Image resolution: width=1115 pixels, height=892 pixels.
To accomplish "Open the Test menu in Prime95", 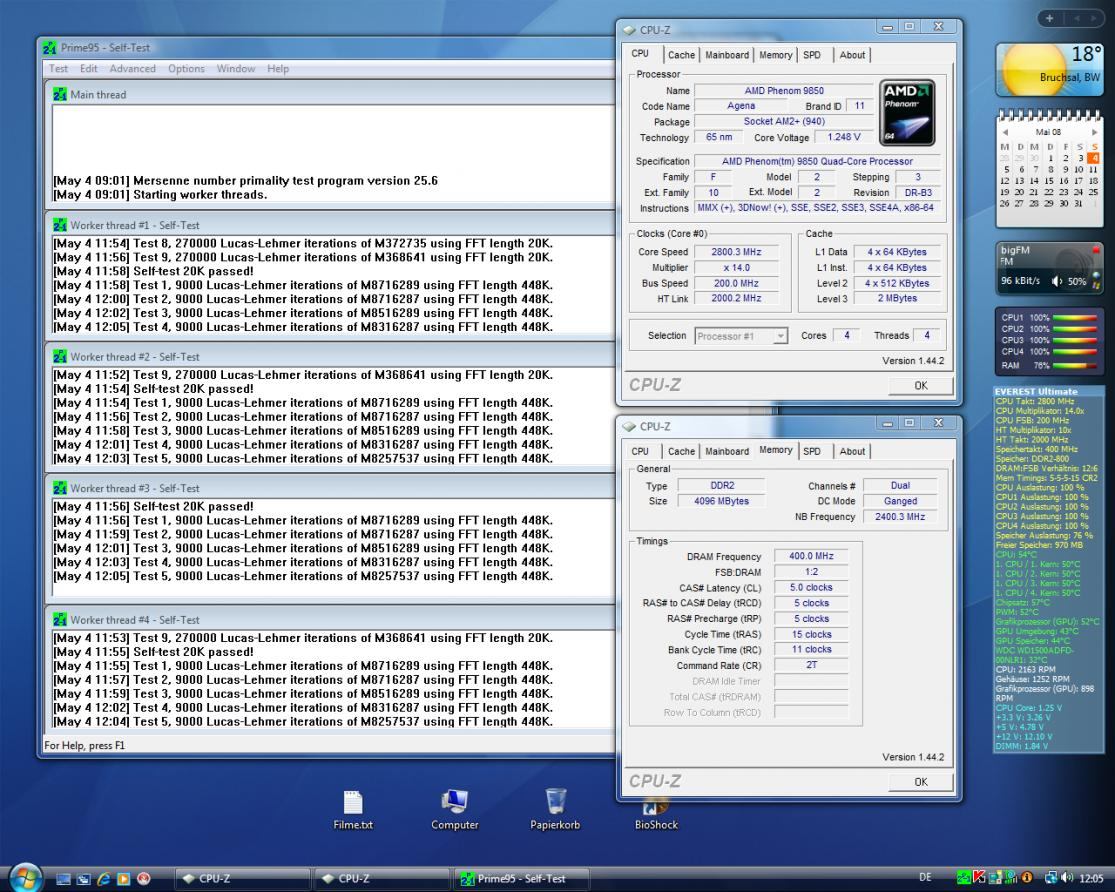I will (58, 68).
